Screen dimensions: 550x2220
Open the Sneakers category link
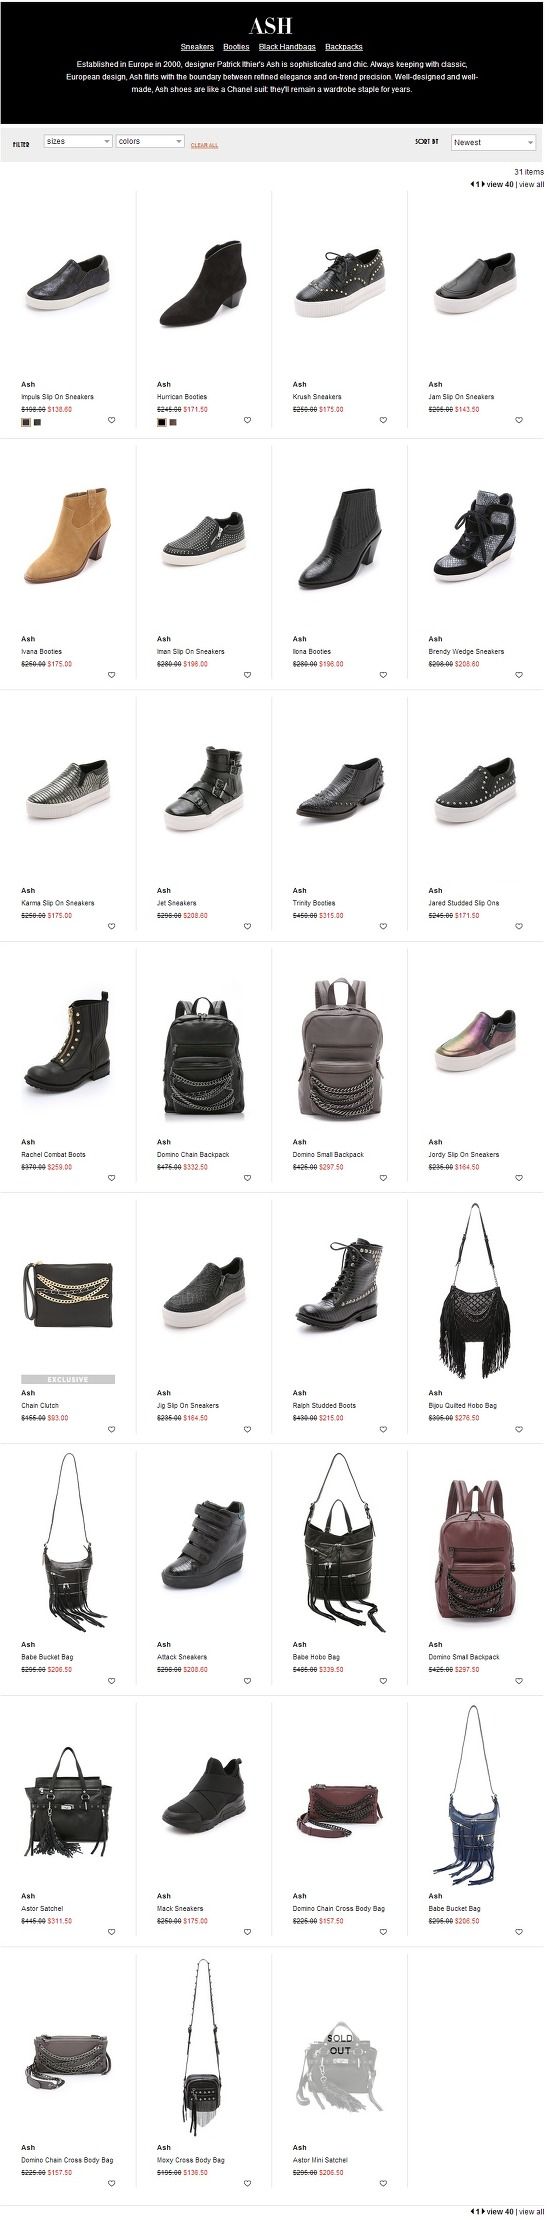coord(197,47)
